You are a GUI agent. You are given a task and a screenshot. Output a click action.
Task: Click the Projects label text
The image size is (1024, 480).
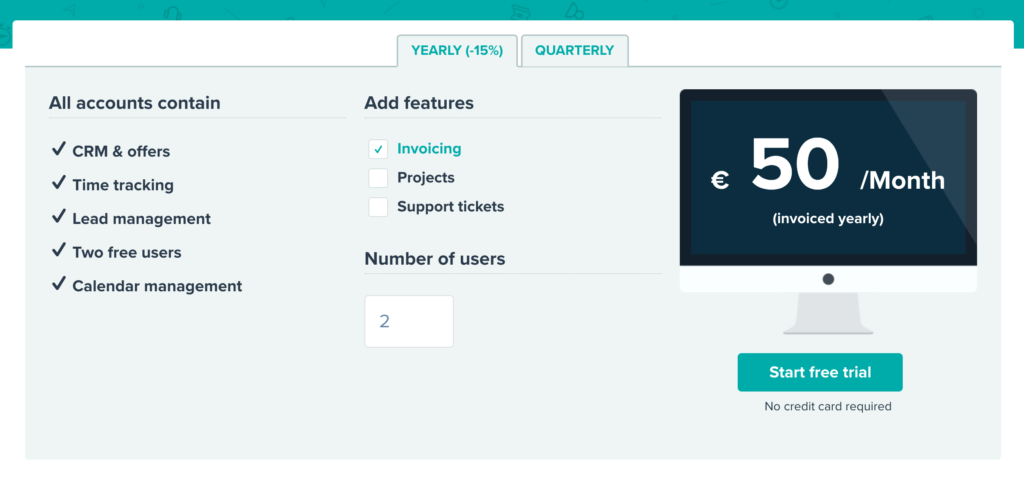pos(426,178)
